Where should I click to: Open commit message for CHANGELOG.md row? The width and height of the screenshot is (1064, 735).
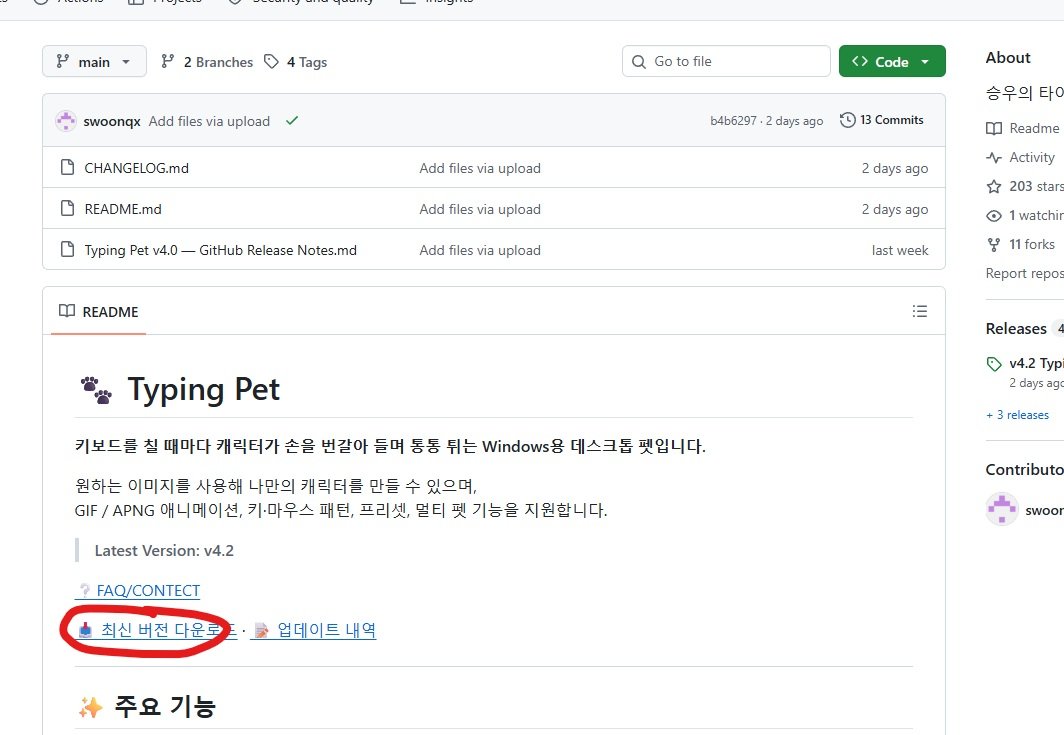point(480,168)
